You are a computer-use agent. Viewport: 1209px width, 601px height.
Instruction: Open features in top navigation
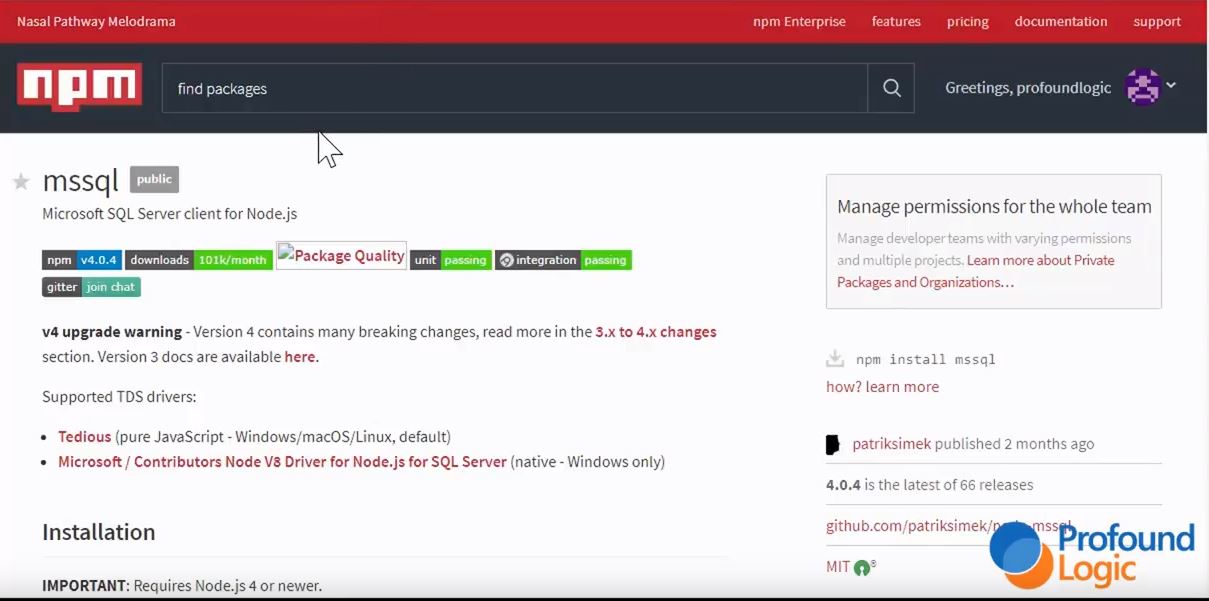[x=896, y=21]
